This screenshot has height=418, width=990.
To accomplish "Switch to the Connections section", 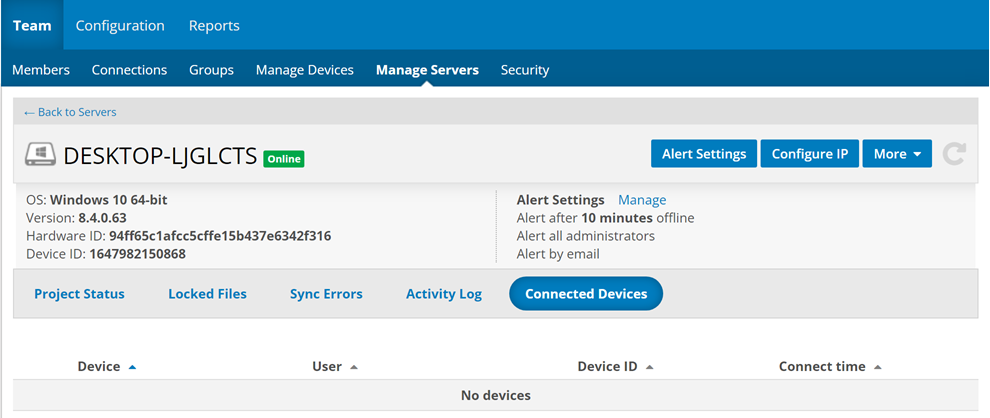I will click(129, 70).
